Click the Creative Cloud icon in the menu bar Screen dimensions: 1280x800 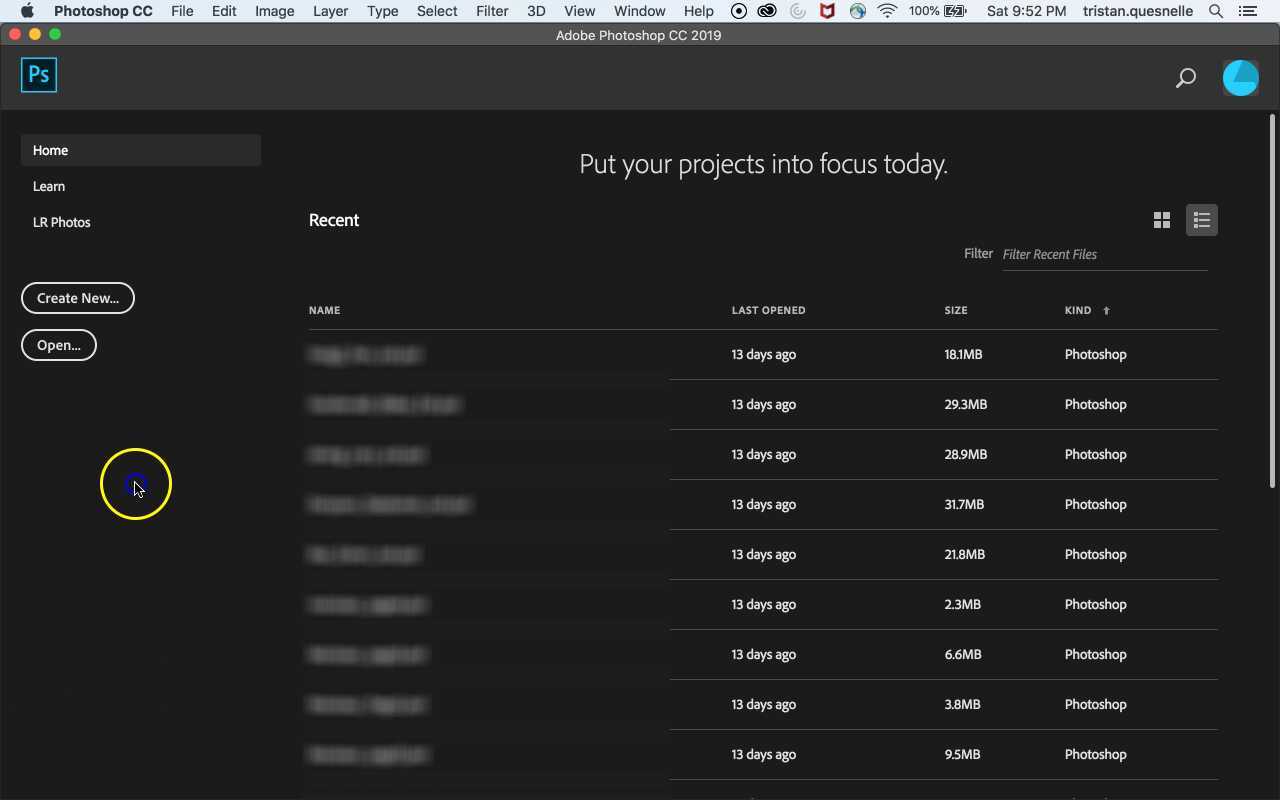pyautogui.click(x=767, y=11)
